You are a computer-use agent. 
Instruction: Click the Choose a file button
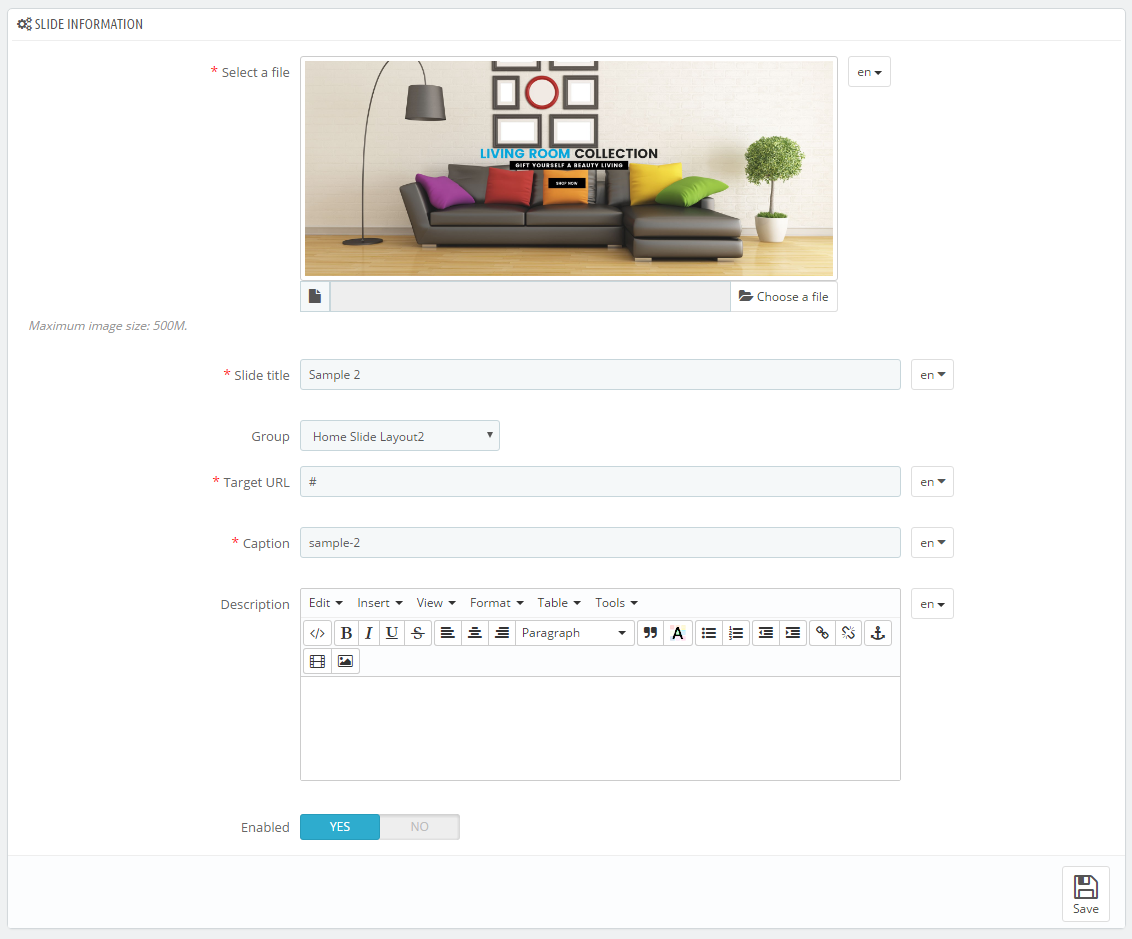pos(784,297)
